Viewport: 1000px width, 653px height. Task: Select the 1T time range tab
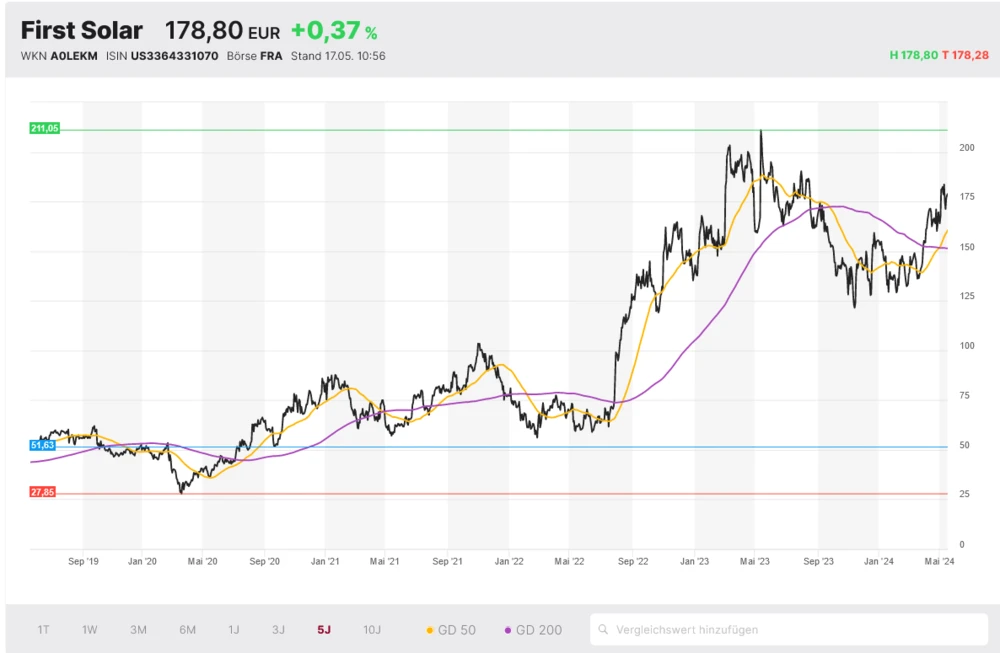(x=44, y=630)
